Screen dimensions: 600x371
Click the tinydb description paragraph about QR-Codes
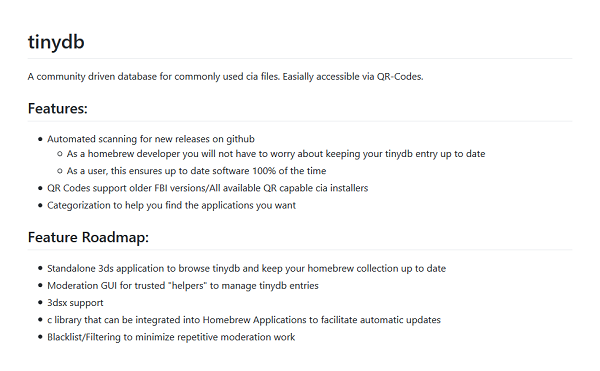tap(225, 76)
